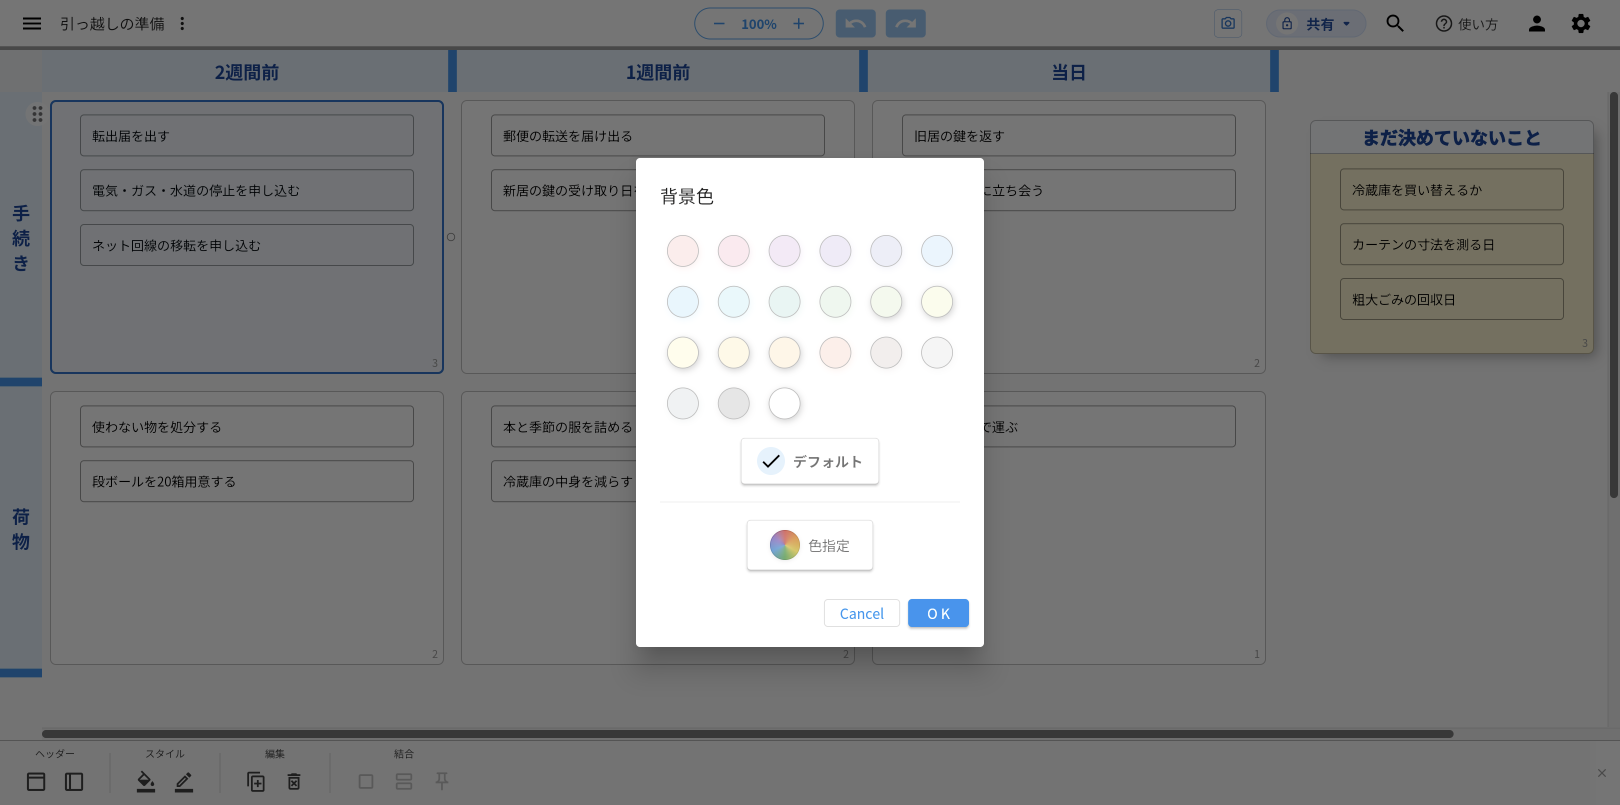The image size is (1620, 805).
Task: Open the settings gear
Action: click(1581, 23)
